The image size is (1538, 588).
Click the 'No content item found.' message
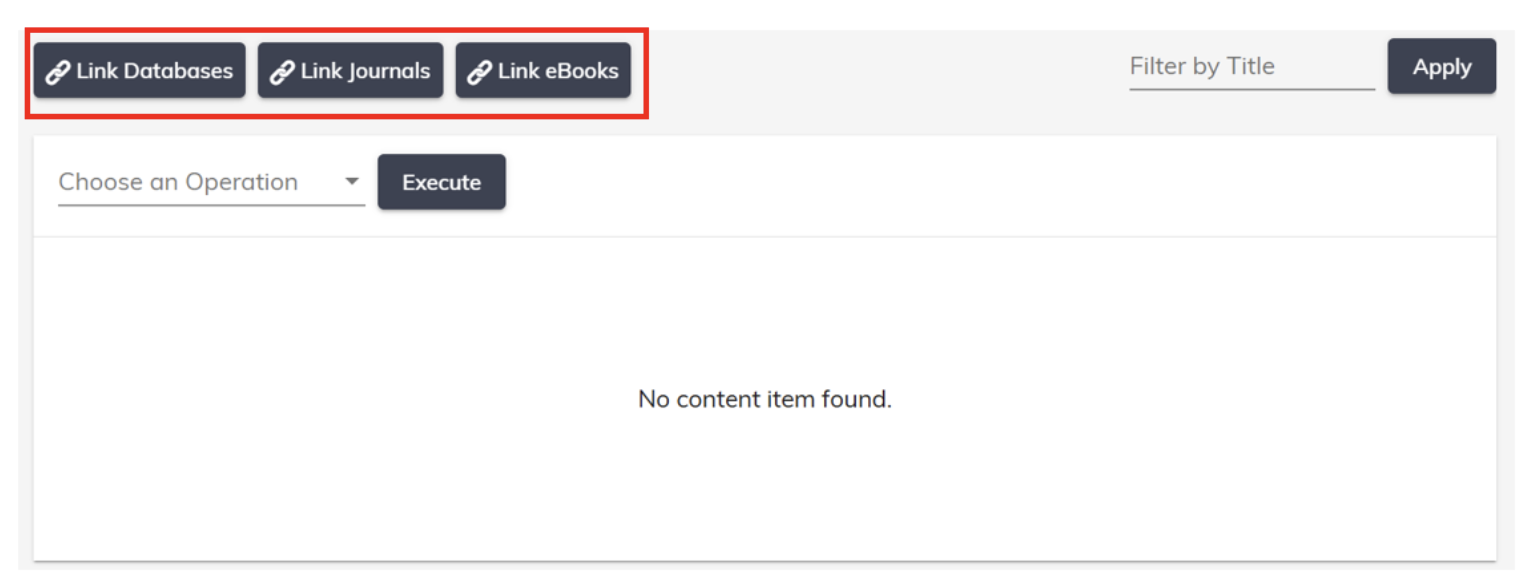pos(765,399)
